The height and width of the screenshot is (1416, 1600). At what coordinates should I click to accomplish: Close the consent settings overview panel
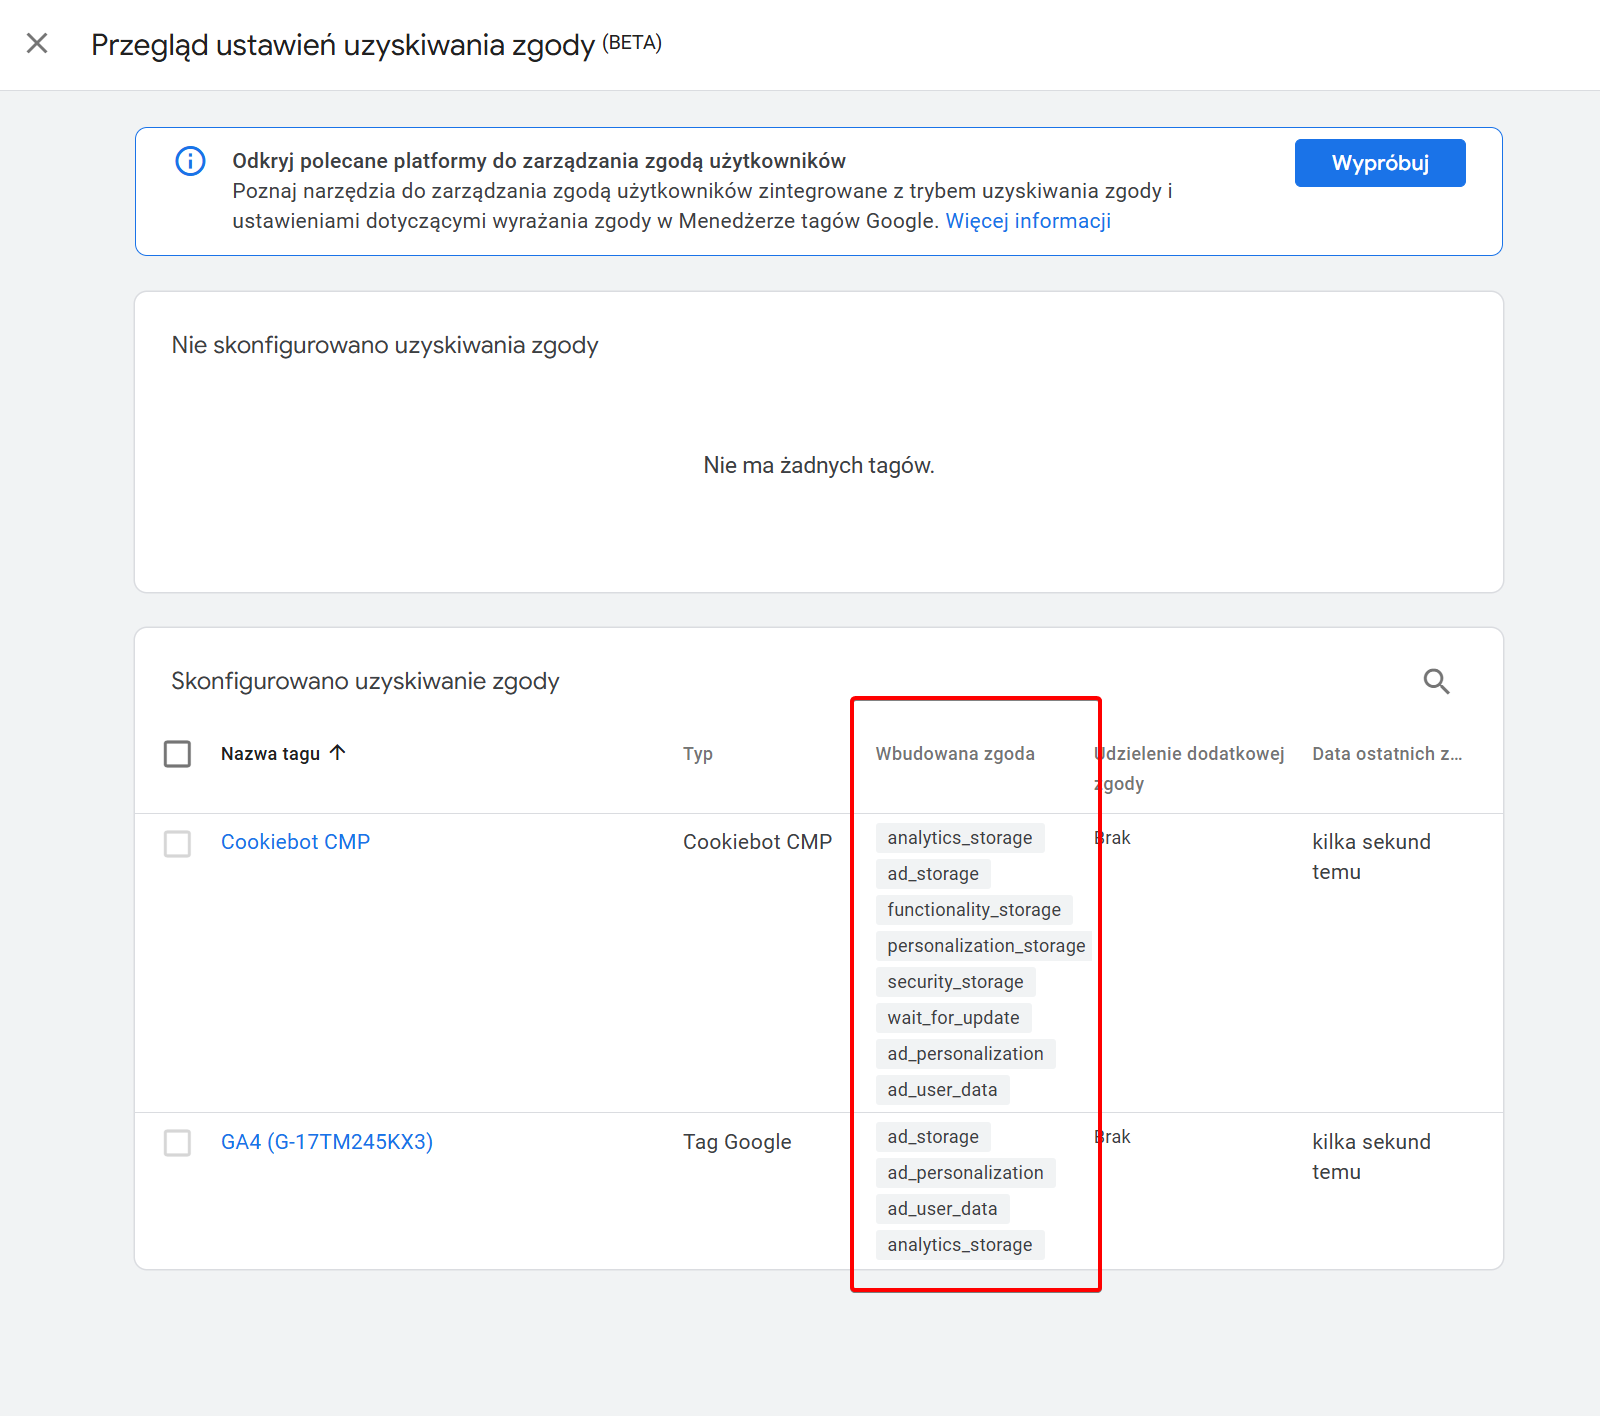click(x=37, y=43)
